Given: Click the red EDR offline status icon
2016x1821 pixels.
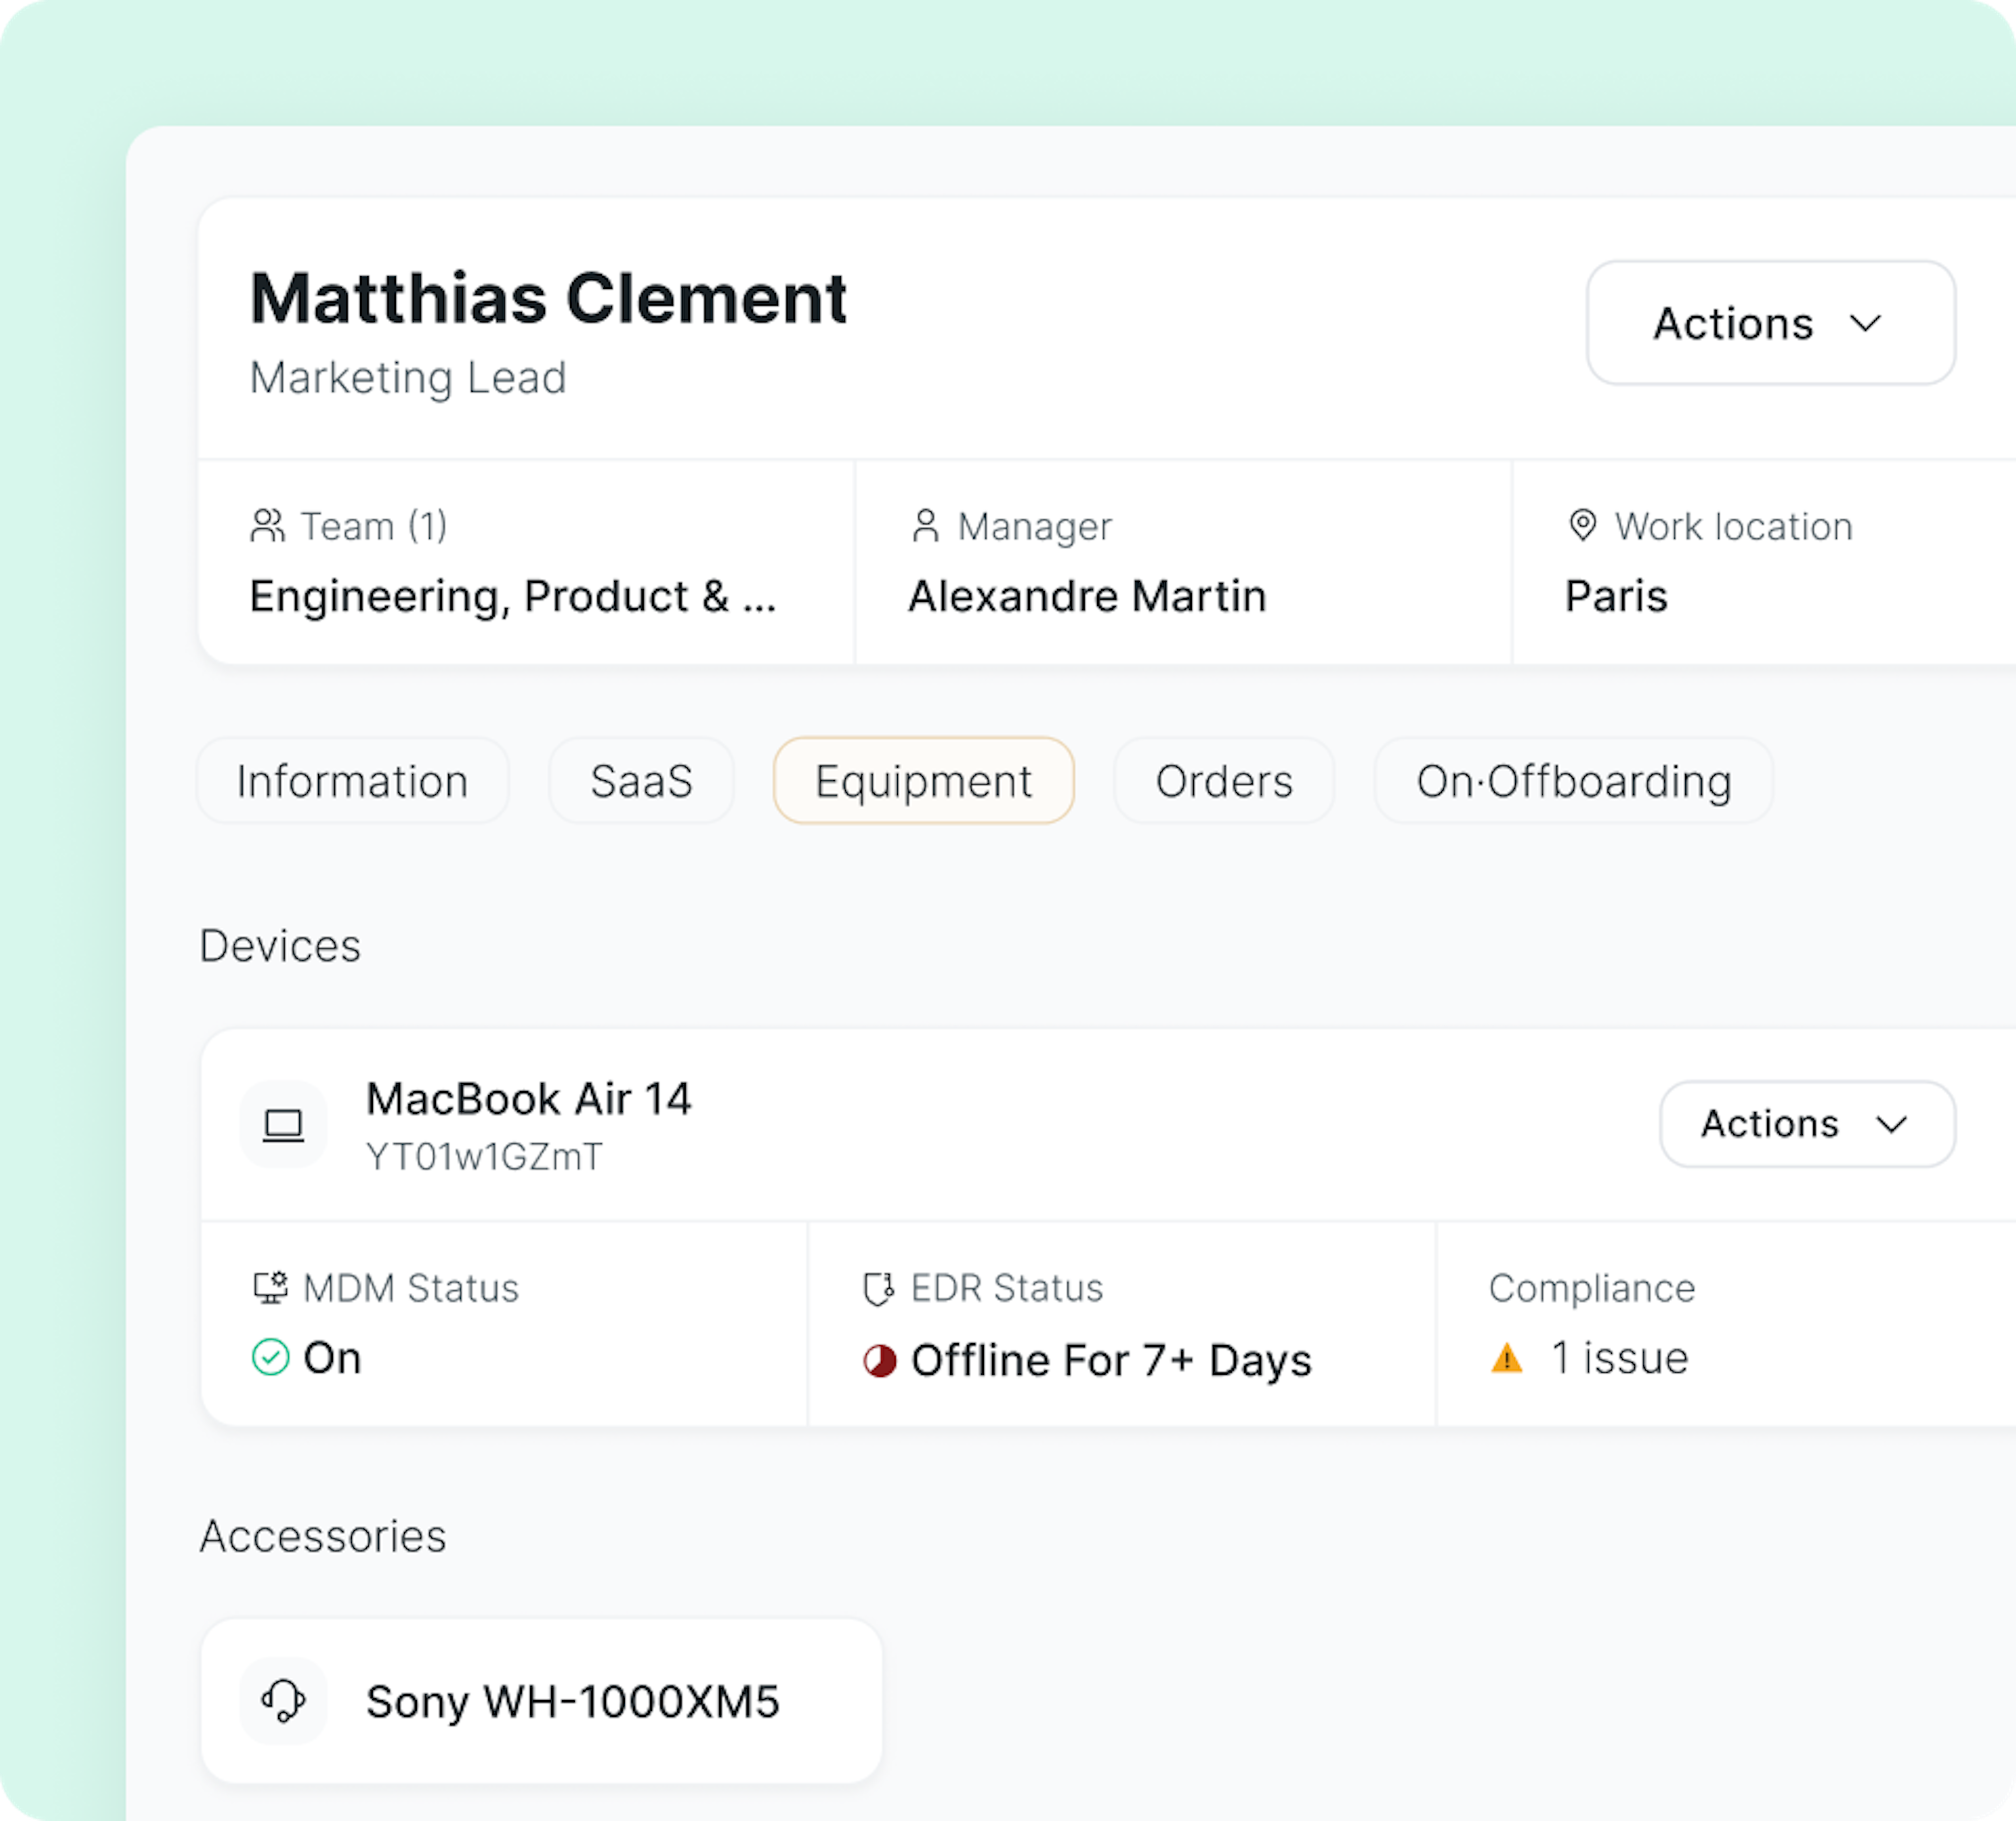Looking at the screenshot, I should [x=879, y=1361].
